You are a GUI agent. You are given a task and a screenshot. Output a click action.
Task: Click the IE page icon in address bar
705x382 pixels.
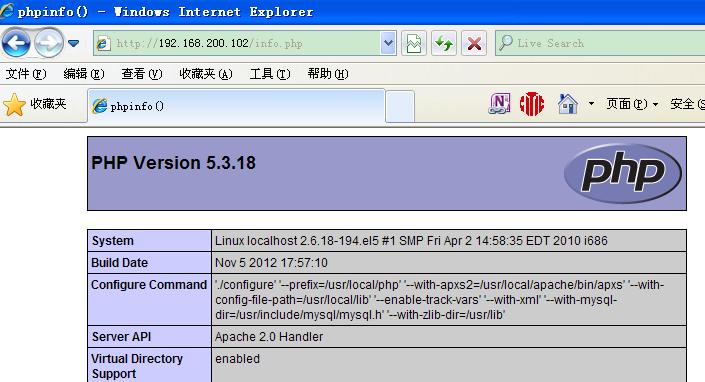point(103,44)
